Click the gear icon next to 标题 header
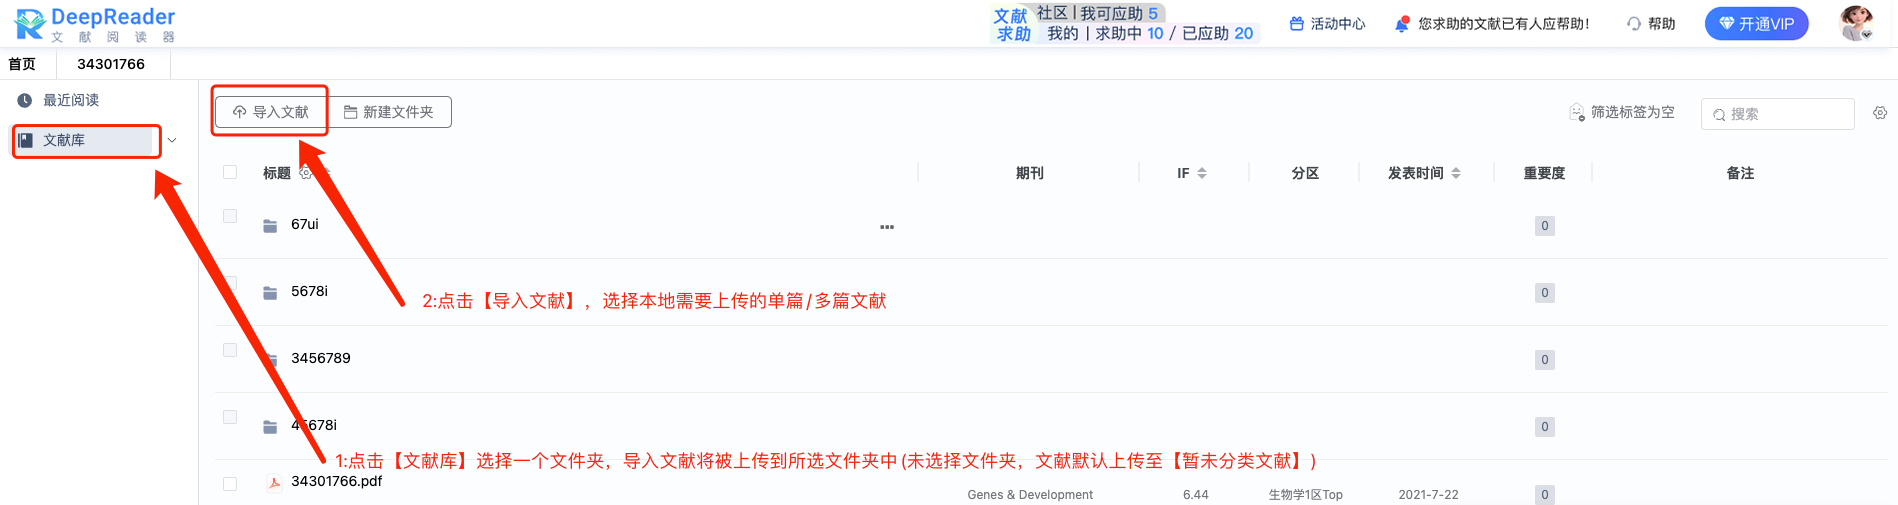The width and height of the screenshot is (1898, 505). [306, 172]
